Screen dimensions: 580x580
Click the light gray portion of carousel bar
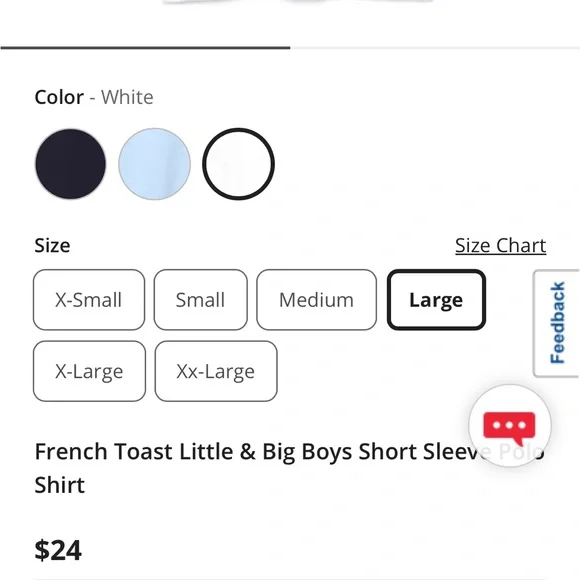pyautogui.click(x=435, y=48)
